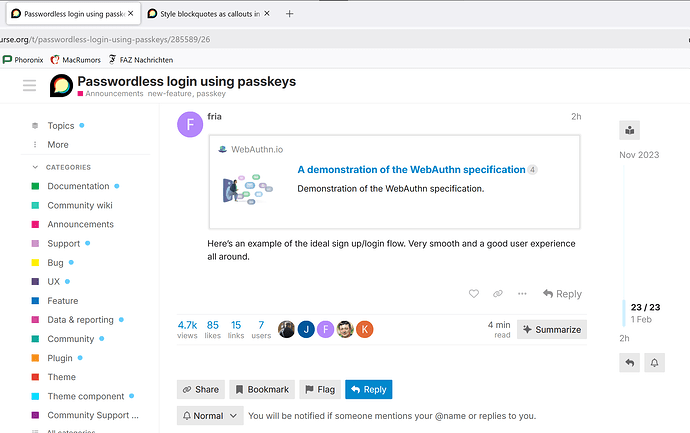Open fourth participant photo avatar
690x433 pixels.
345,329
